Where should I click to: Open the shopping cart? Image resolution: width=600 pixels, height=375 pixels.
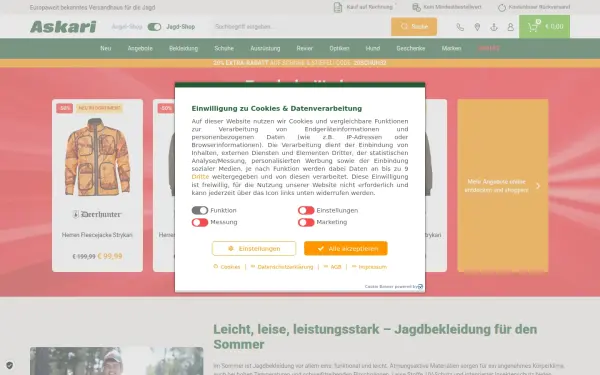pyautogui.click(x=544, y=26)
